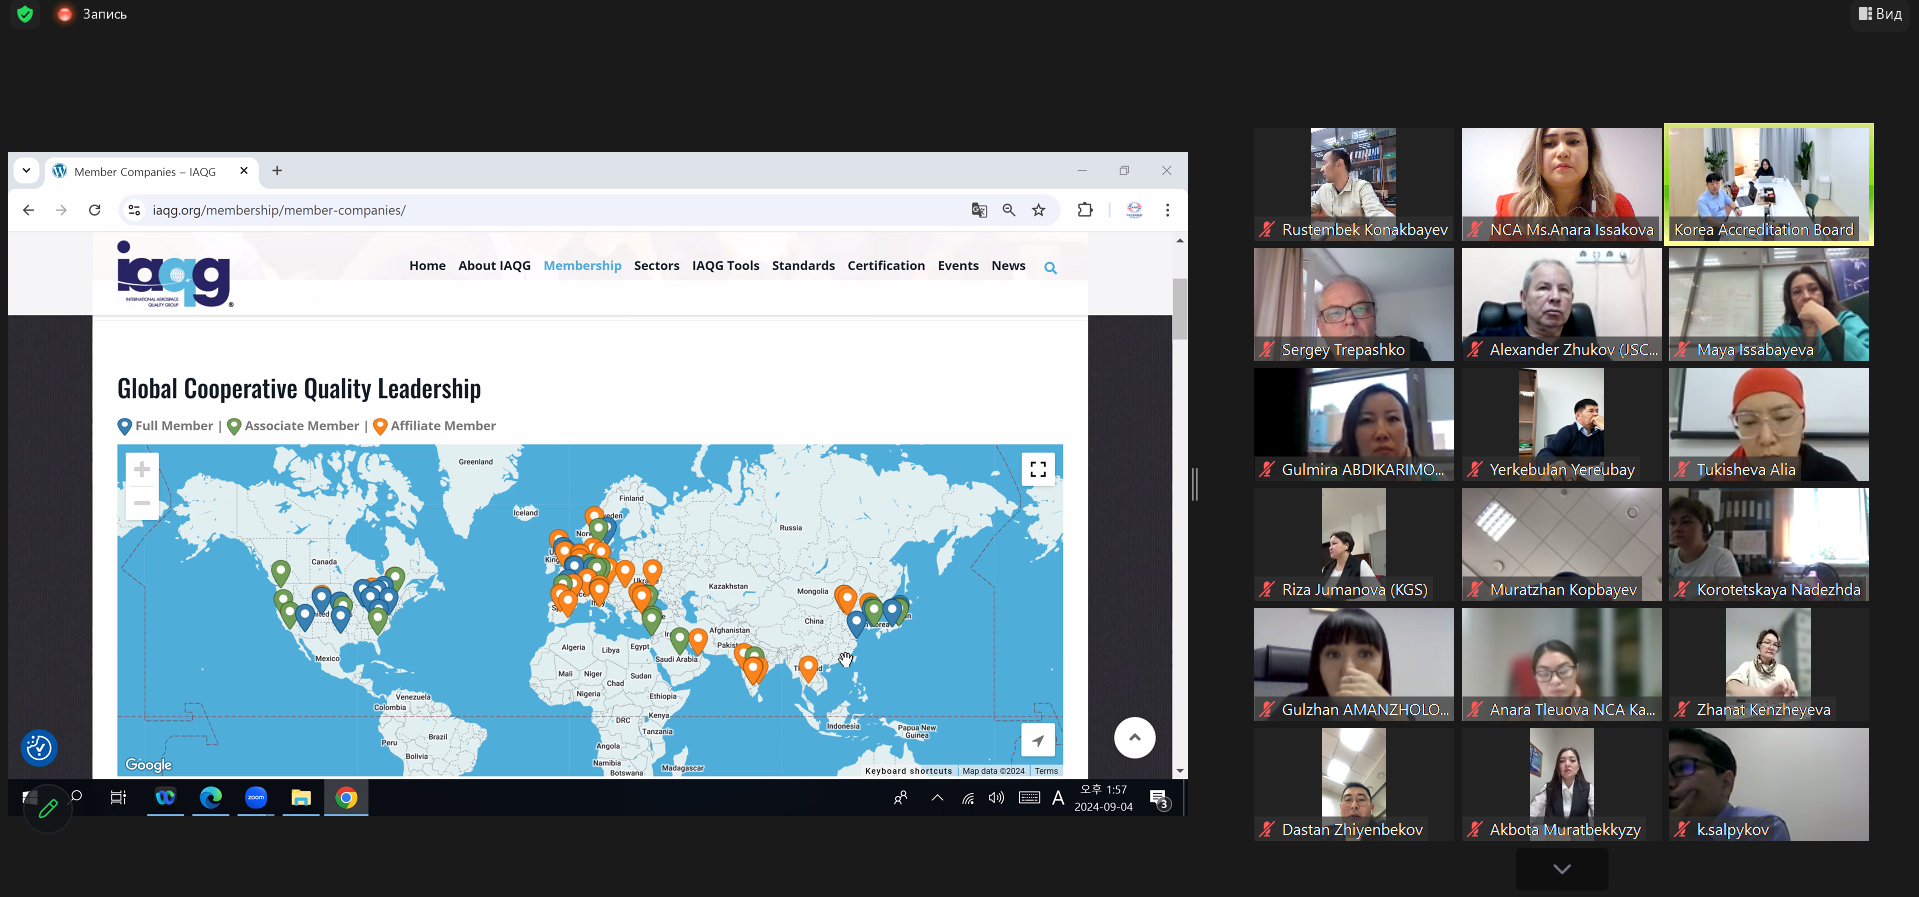Go back using the browser back arrow
The image size is (1919, 897).
[x=29, y=210]
